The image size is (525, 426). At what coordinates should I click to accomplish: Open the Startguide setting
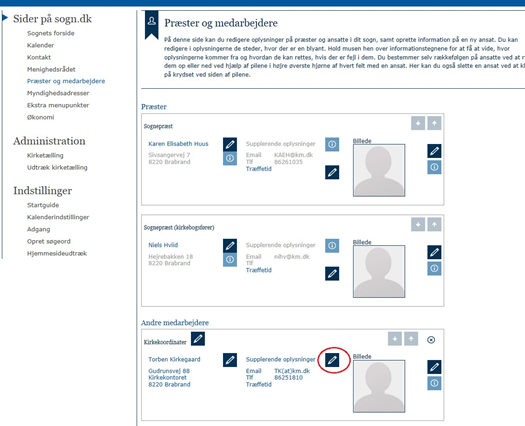[x=43, y=205]
